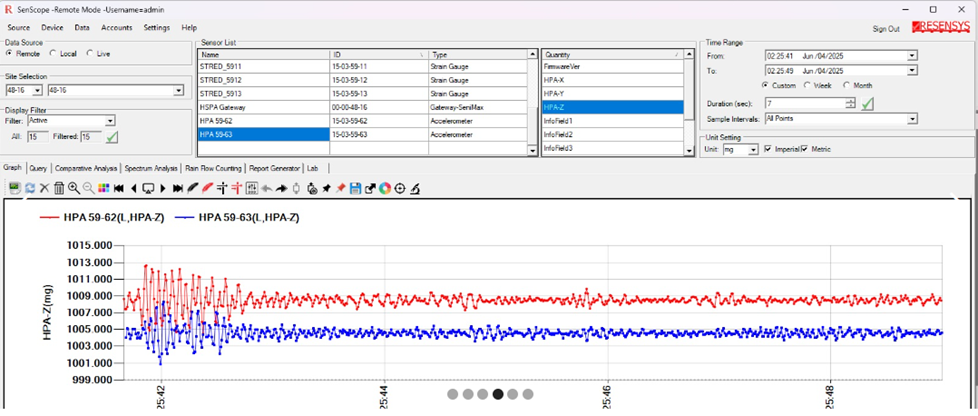Open the Sample Intervals dropdown

pos(912,118)
